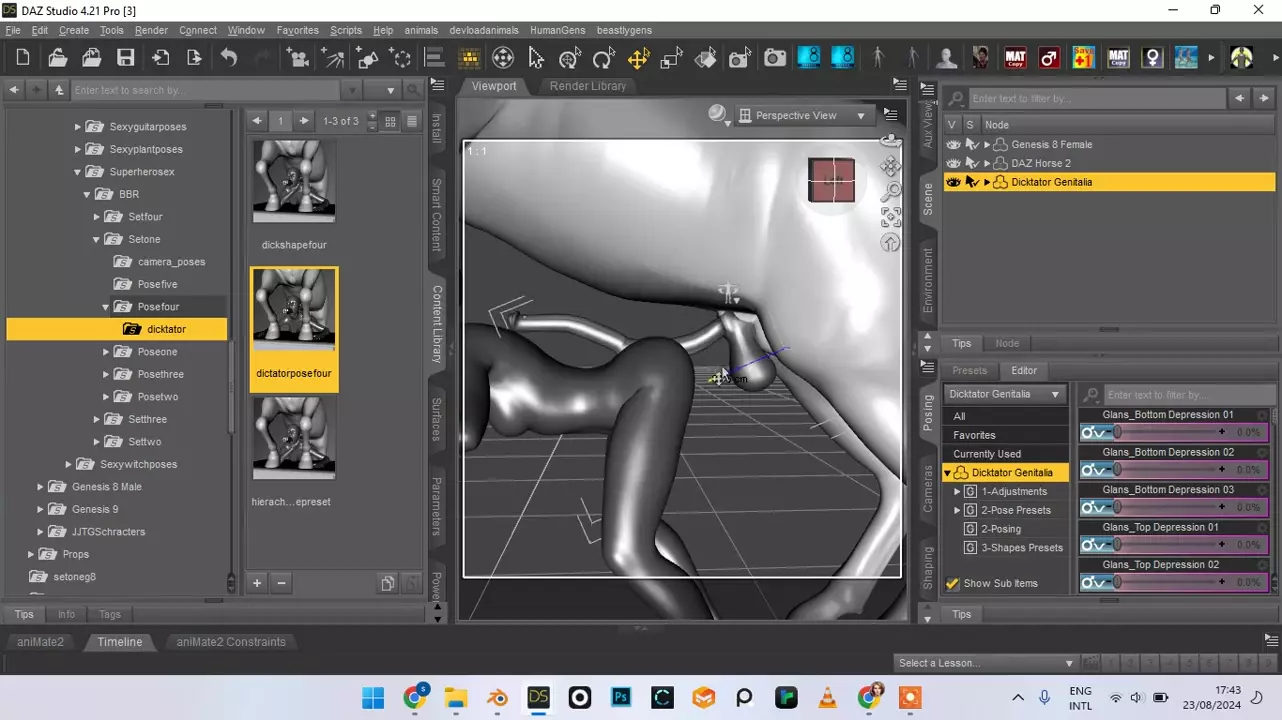The image size is (1282, 720).
Task: Expand the Poseone folder
Action: 106,352
